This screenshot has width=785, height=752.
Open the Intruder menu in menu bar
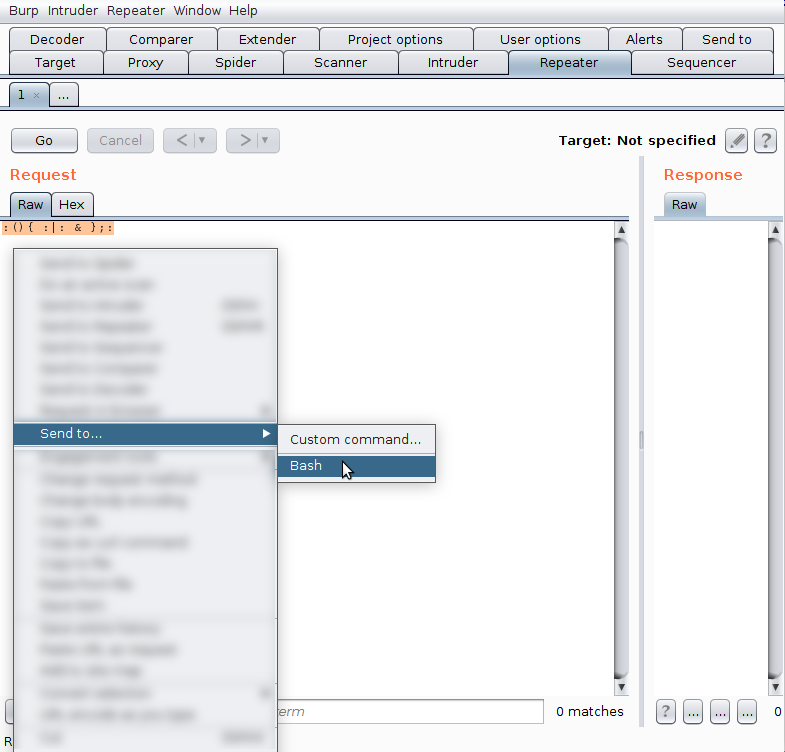click(73, 11)
